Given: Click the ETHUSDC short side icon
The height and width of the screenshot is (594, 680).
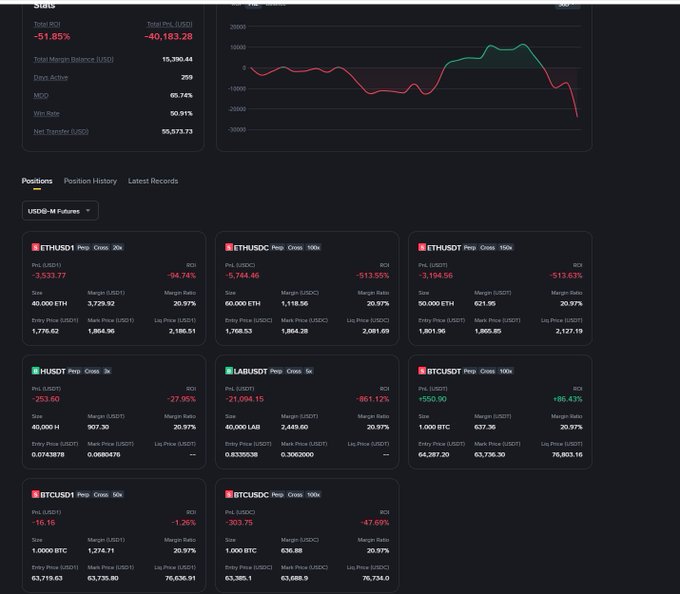Looking at the screenshot, I should [x=229, y=247].
